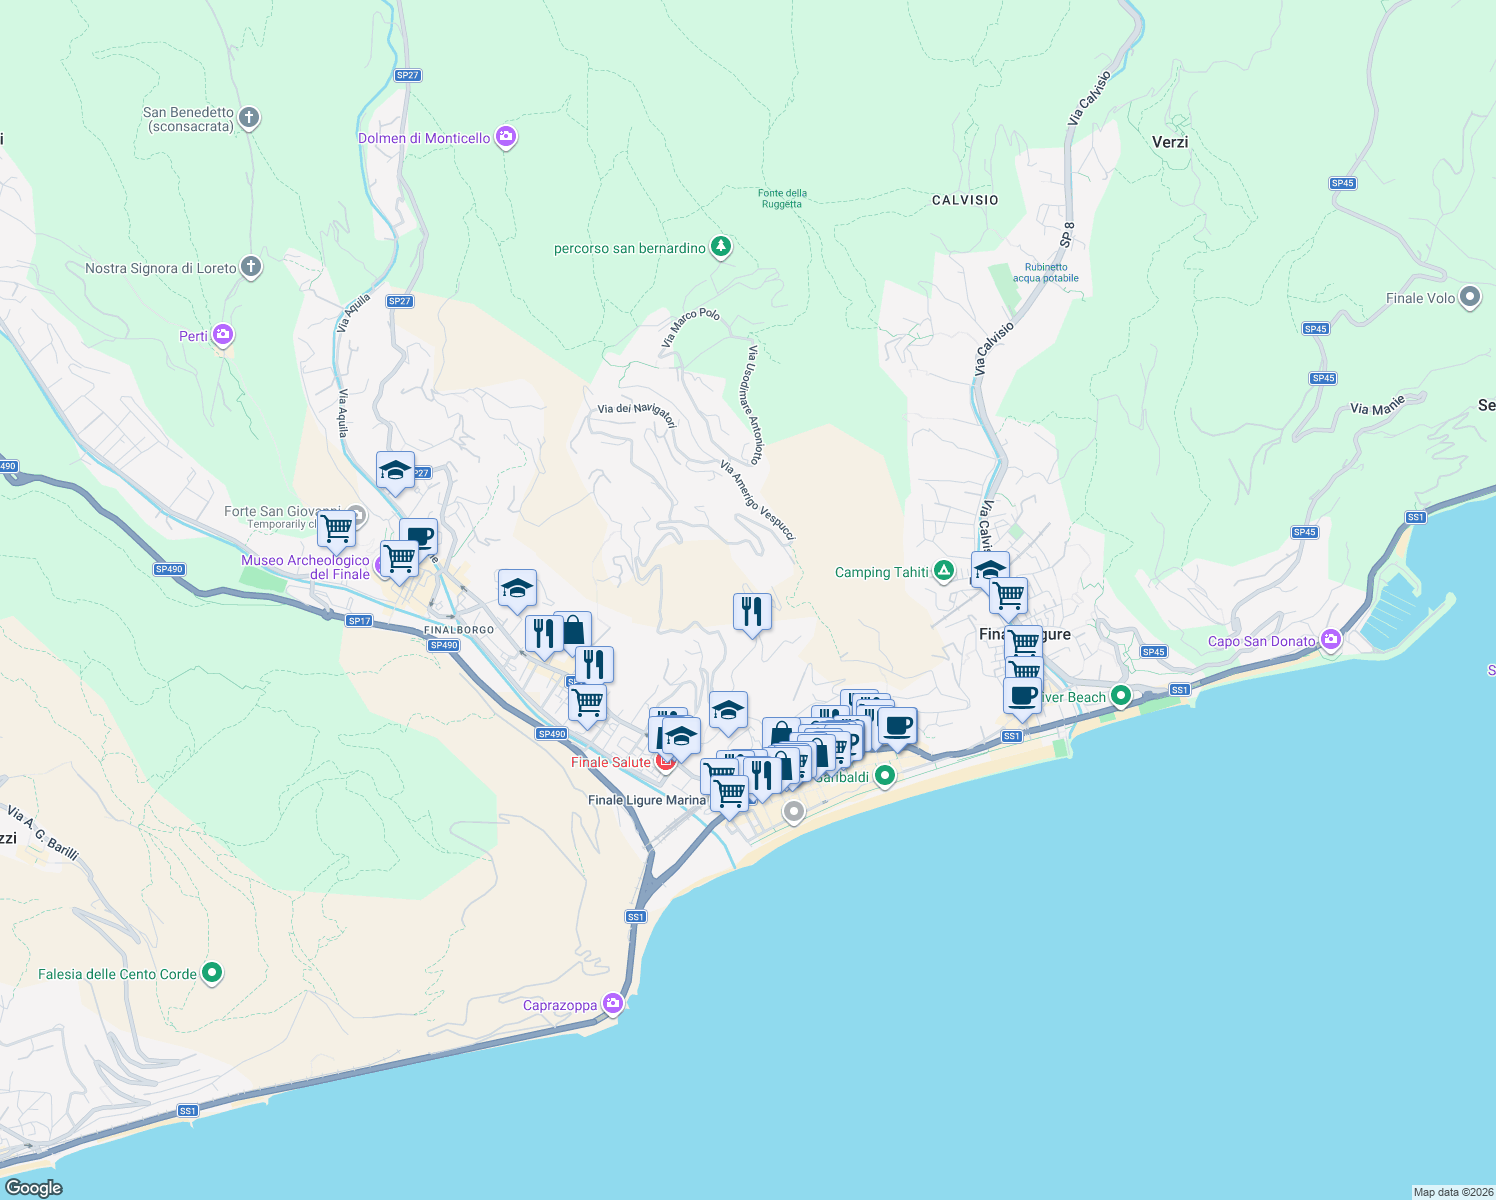1496x1200 pixels.
Task: Click the coffee cup icon north of Museo Archeologico
Action: click(420, 536)
